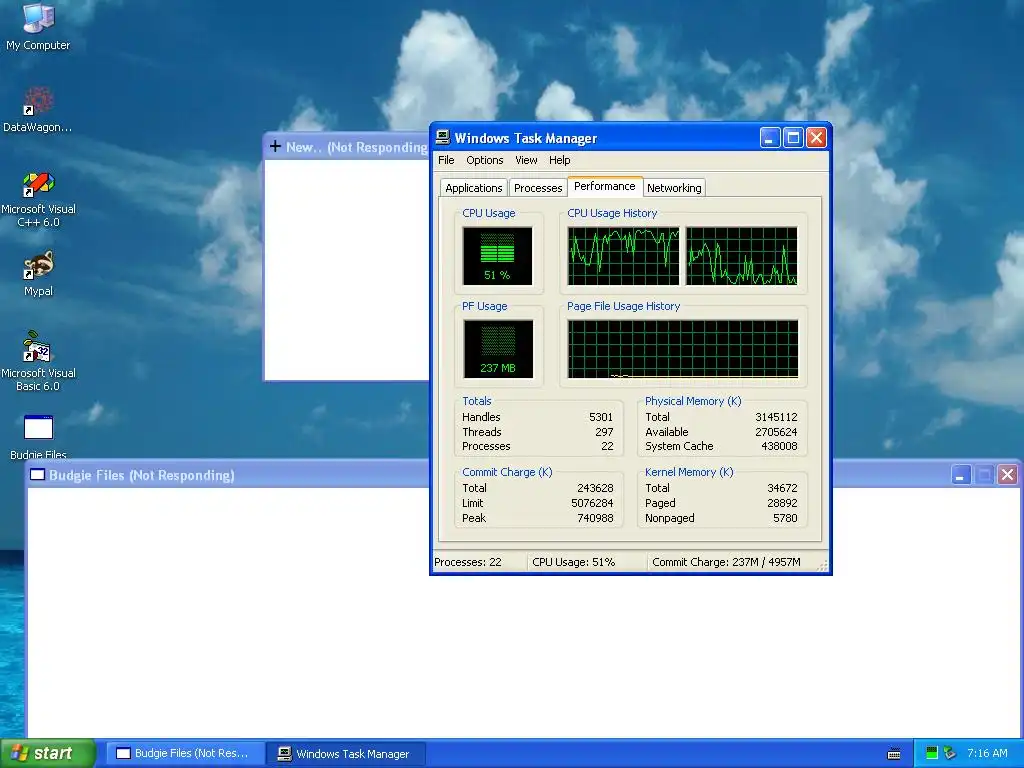The image size is (1024, 768).
Task: Switch to the Applications tab
Action: point(473,188)
